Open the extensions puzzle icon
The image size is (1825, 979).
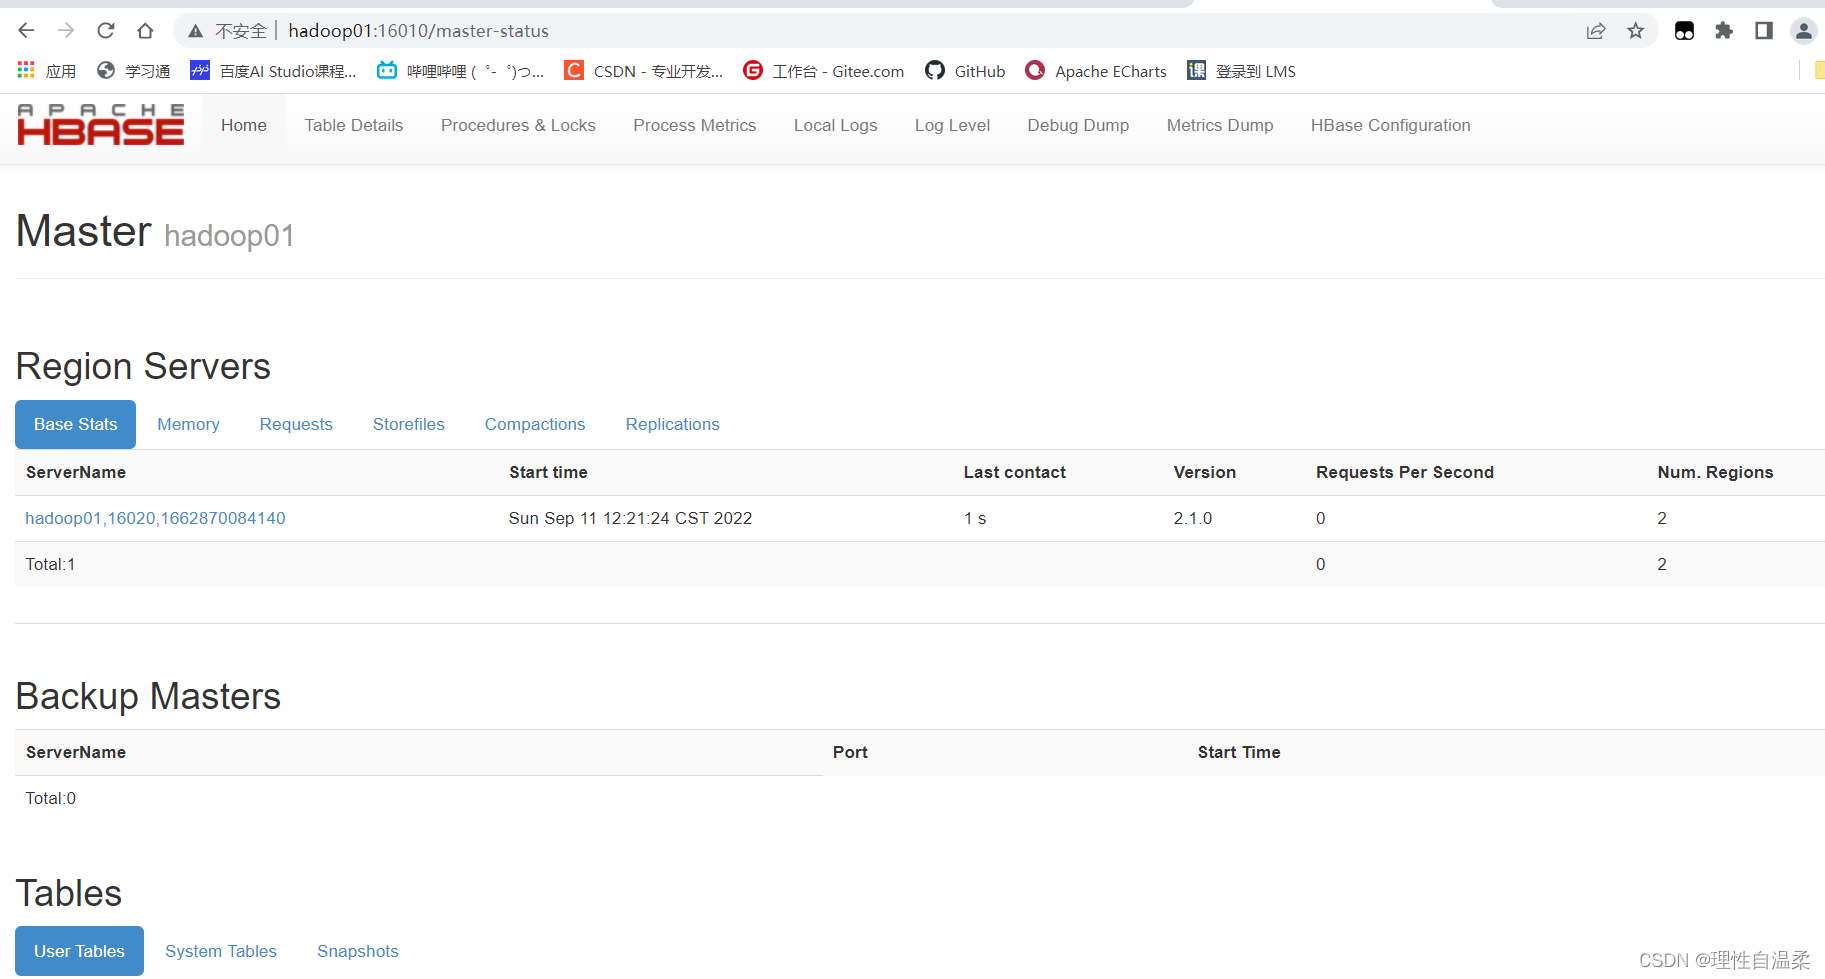(1724, 31)
